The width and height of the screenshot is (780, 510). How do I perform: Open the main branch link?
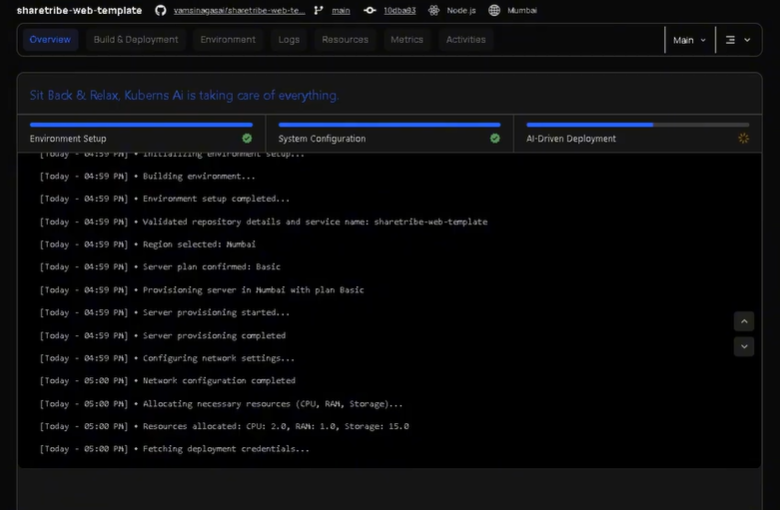pyautogui.click(x=341, y=10)
